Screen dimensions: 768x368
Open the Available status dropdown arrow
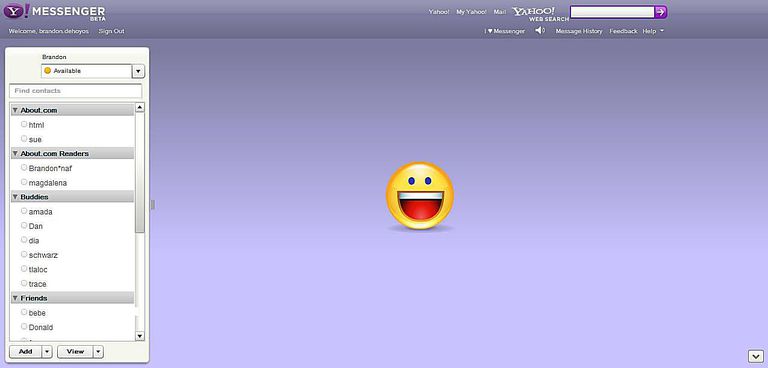(138, 72)
